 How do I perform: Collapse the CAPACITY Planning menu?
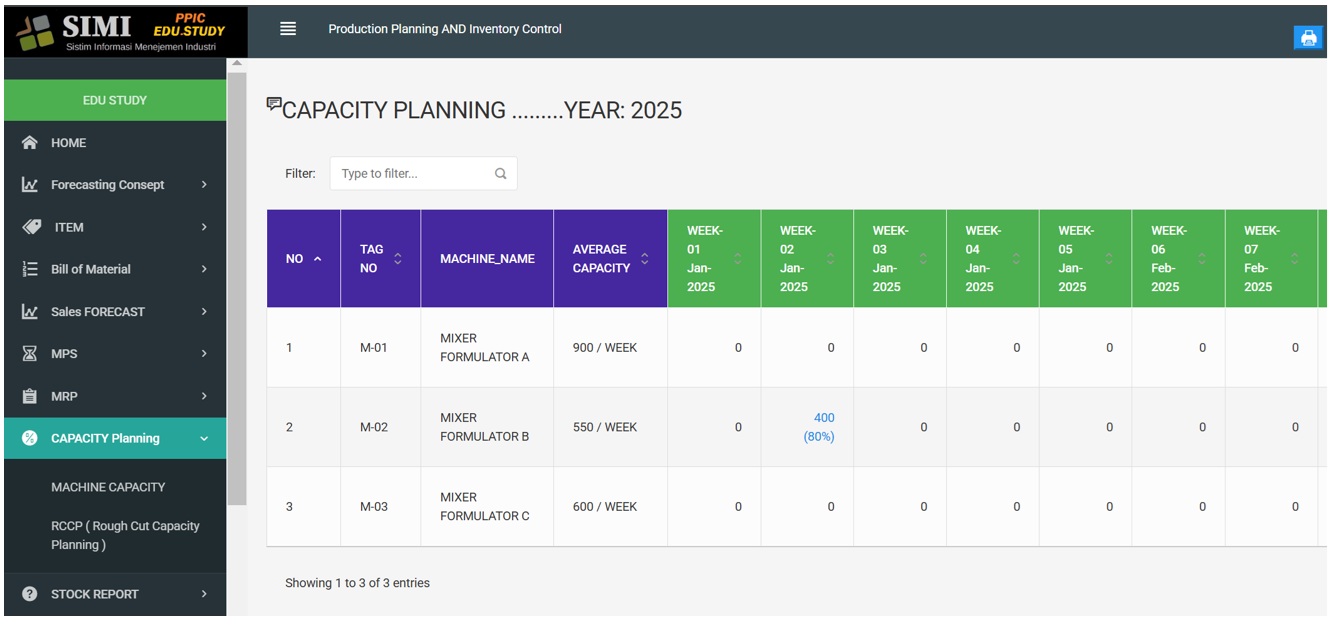click(x=204, y=439)
